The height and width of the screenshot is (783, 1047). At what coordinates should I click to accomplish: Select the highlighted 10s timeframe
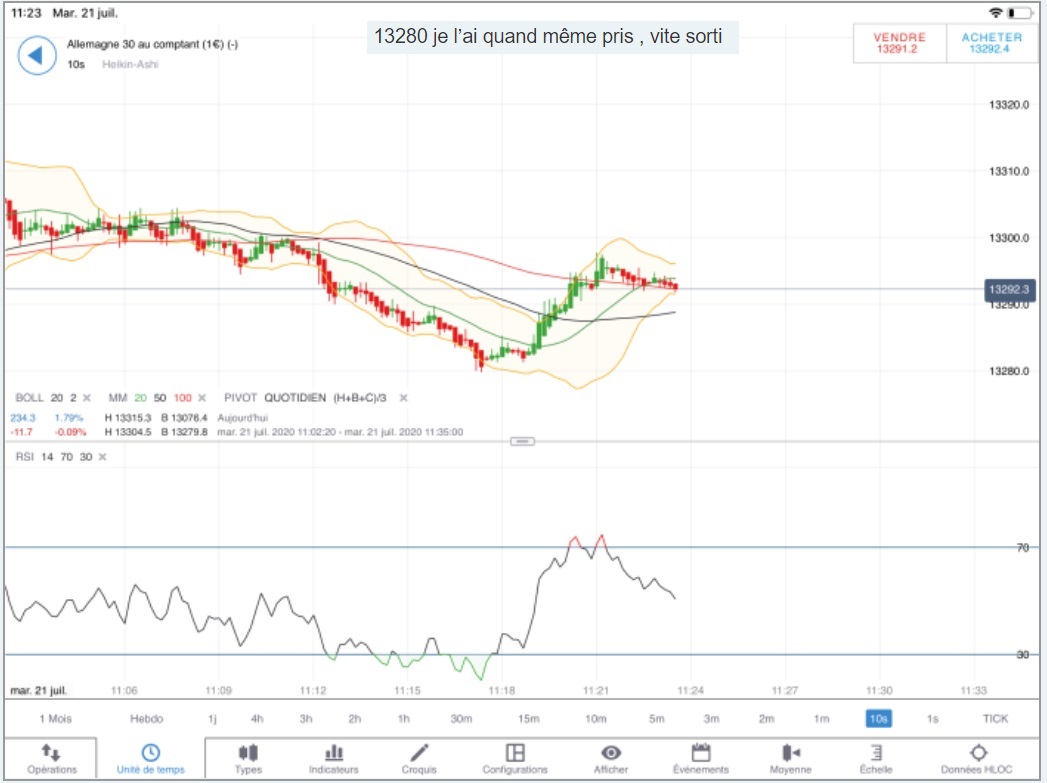click(878, 719)
